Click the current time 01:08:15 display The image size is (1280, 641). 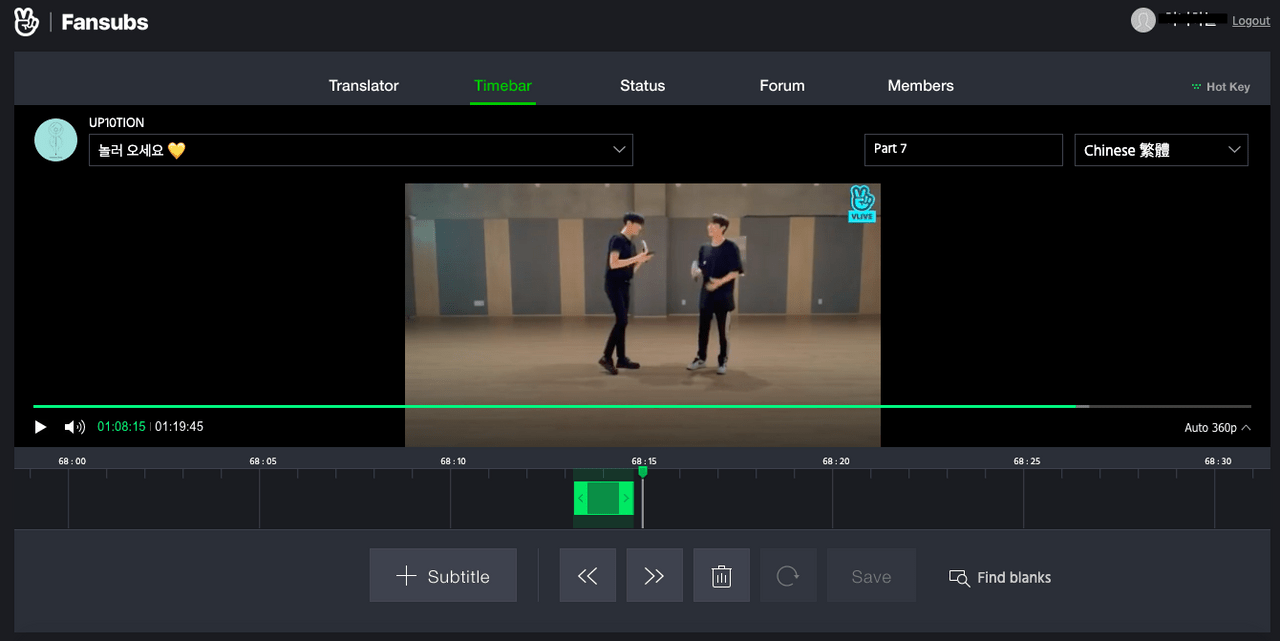point(122,427)
